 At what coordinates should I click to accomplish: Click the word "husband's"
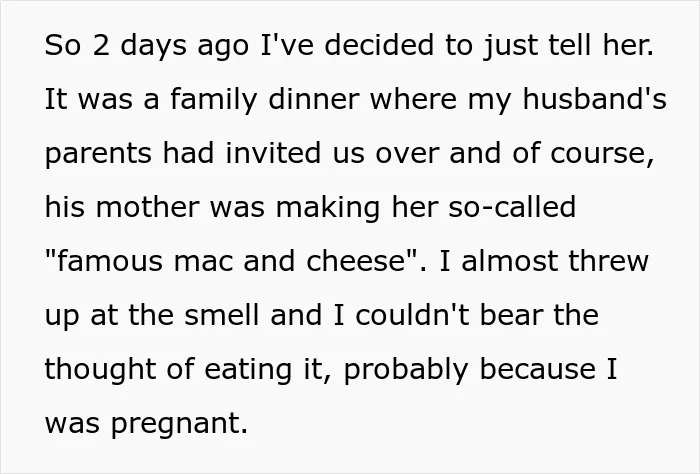[594, 98]
